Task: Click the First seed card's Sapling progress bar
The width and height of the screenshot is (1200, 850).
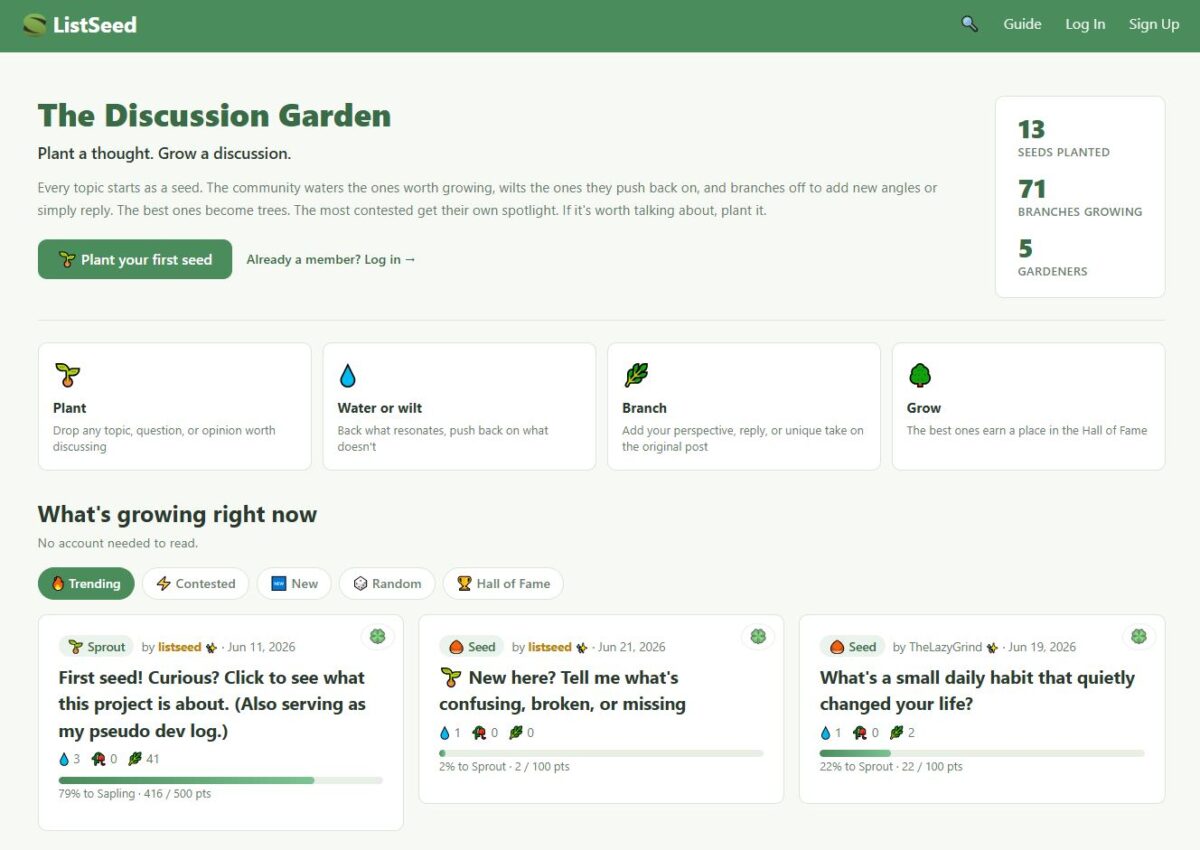Action: pyautogui.click(x=221, y=780)
